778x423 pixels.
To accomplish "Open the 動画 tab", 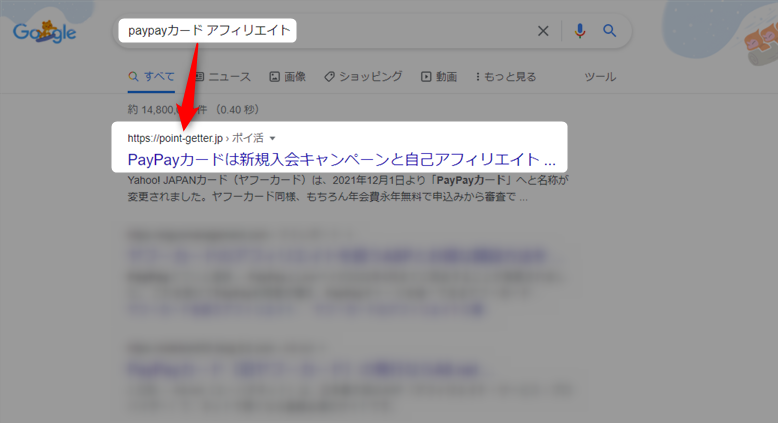I will point(439,77).
